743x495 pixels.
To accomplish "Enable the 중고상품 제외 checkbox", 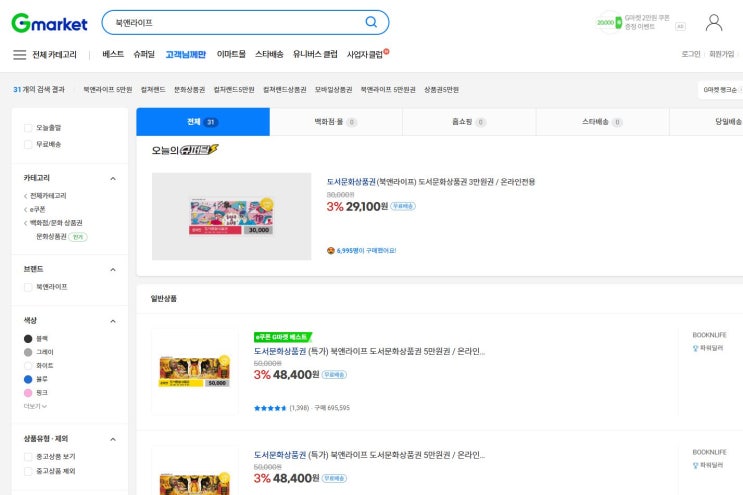I will pyautogui.click(x=28, y=471).
